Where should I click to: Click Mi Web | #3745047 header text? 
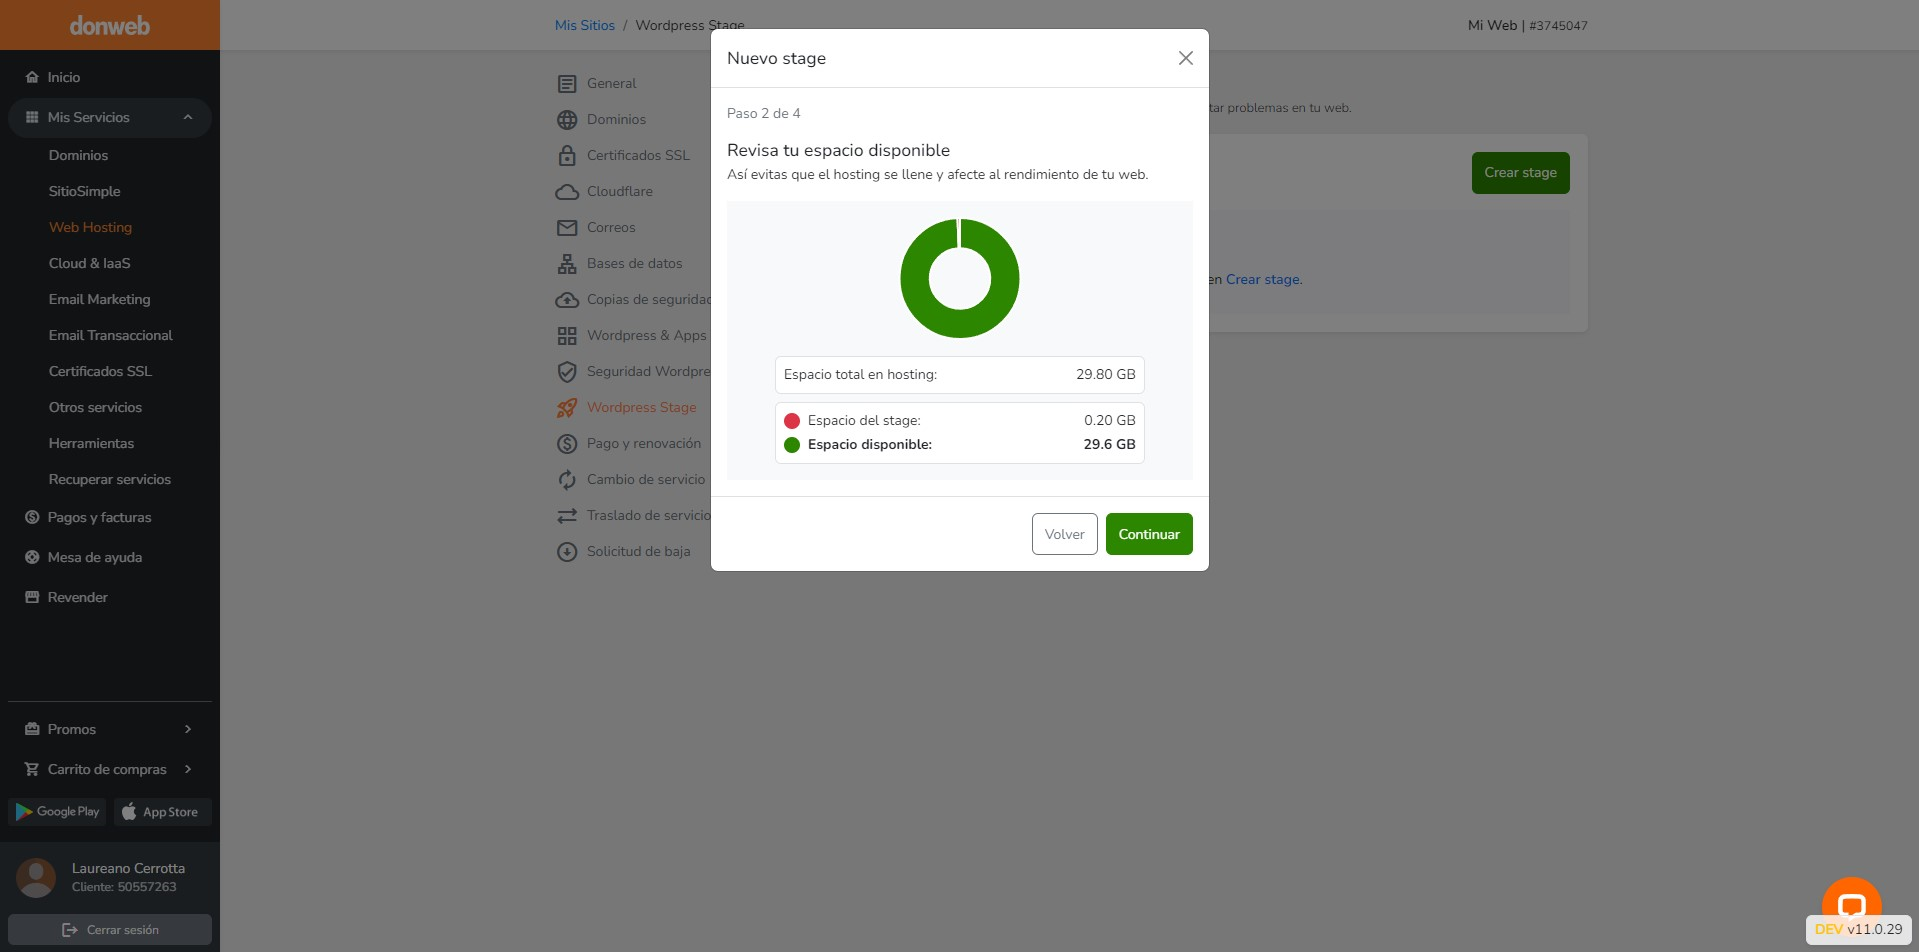tap(1527, 25)
